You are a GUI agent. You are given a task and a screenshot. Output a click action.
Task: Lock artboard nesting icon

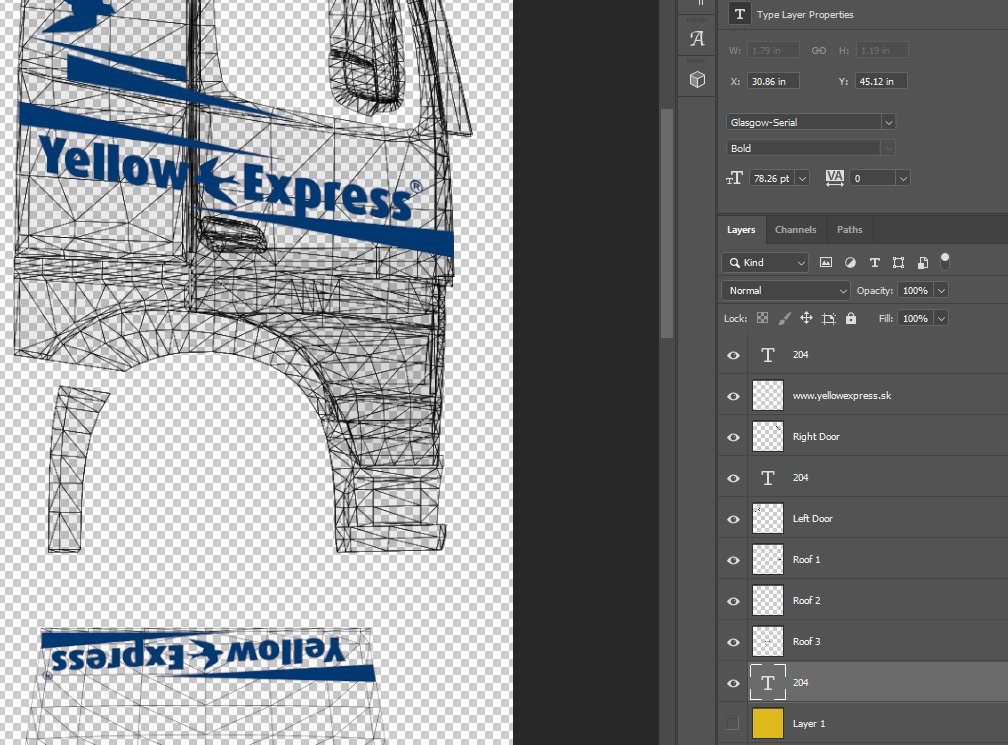pos(829,318)
